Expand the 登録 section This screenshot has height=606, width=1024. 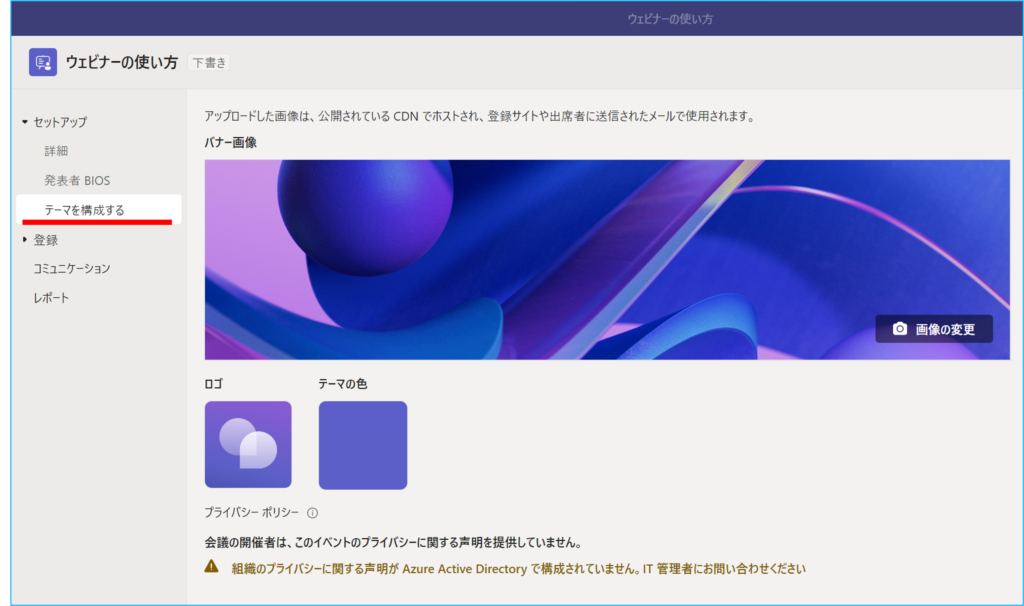(x=25, y=240)
